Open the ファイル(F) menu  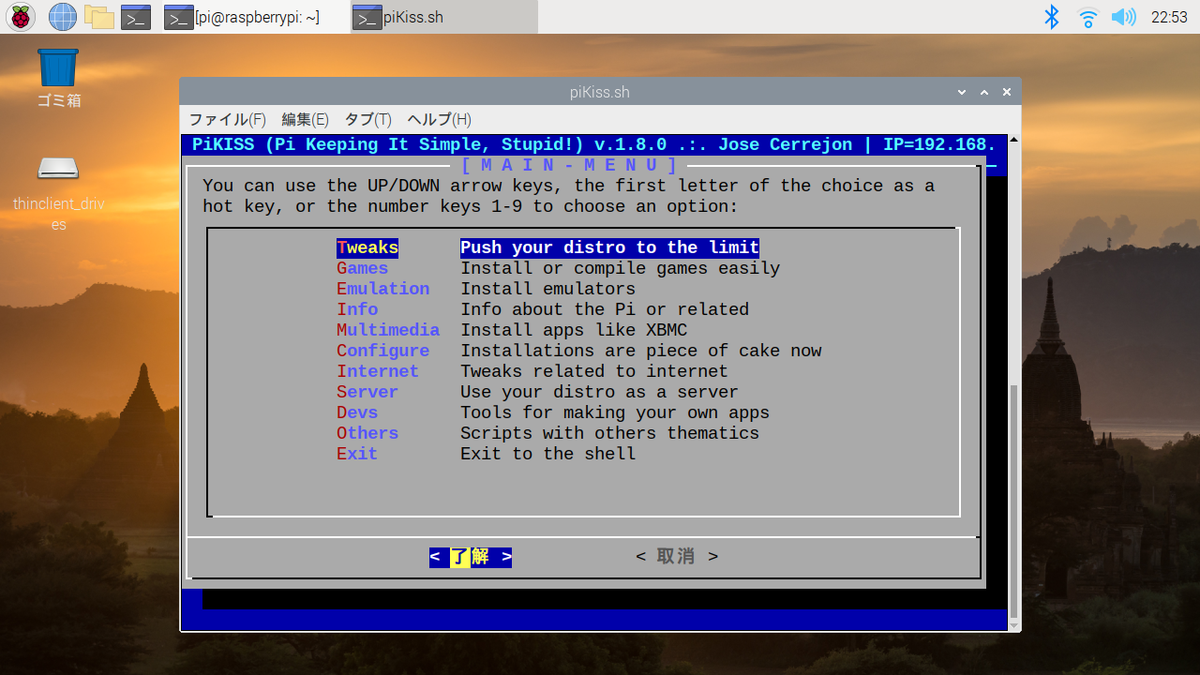228,119
